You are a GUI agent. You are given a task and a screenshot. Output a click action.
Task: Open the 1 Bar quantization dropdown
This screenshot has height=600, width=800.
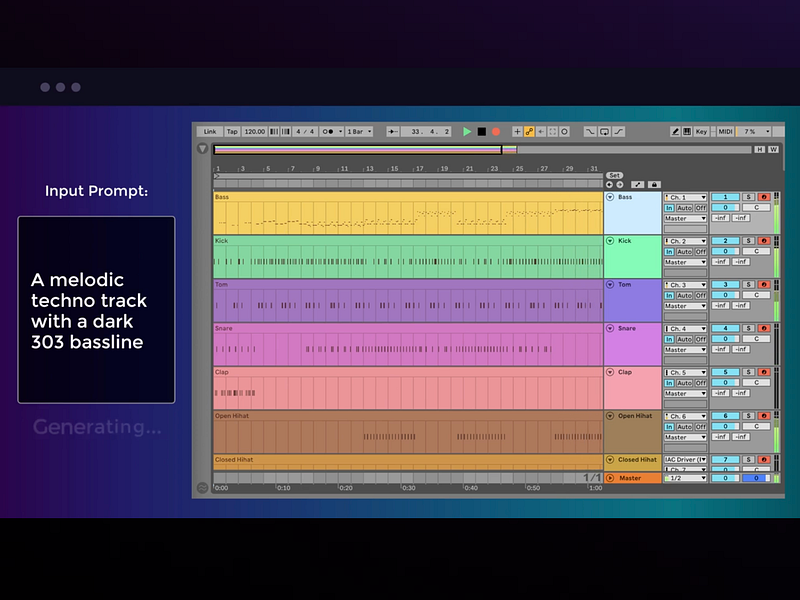coord(359,132)
